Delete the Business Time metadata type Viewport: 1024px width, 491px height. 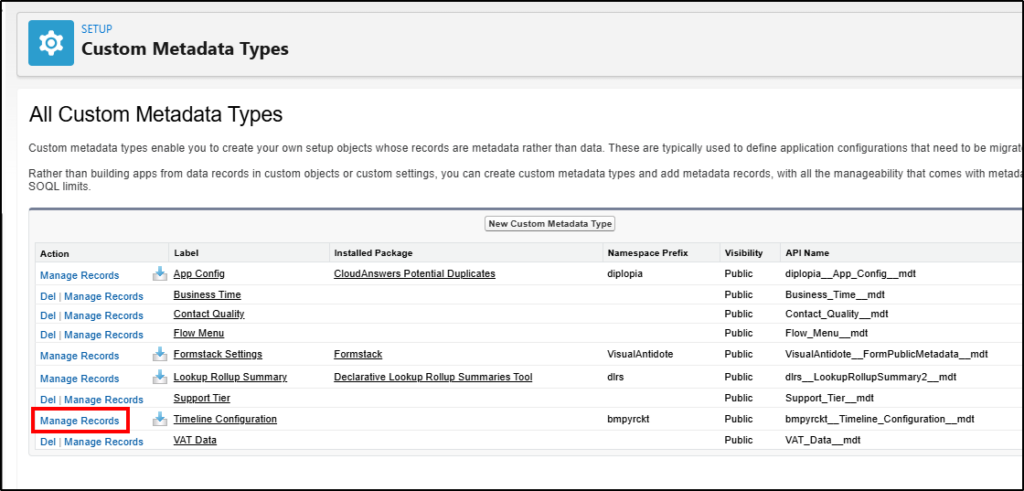point(48,296)
